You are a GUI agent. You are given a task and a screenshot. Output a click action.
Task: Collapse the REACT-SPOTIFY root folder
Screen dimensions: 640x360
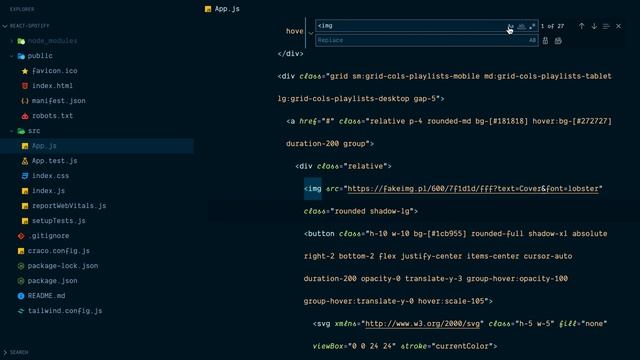point(5,26)
